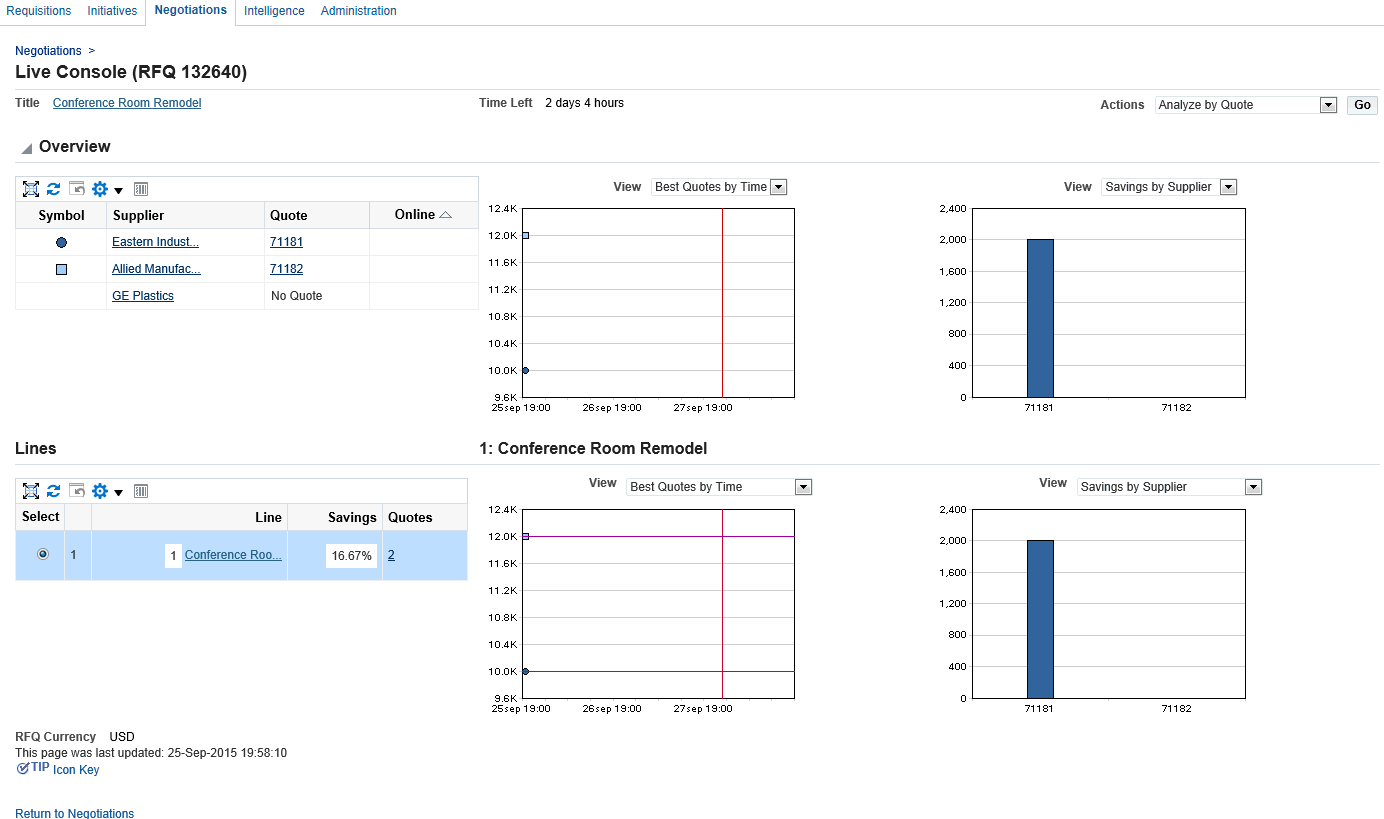
Task: Click the Go button
Action: point(1362,105)
